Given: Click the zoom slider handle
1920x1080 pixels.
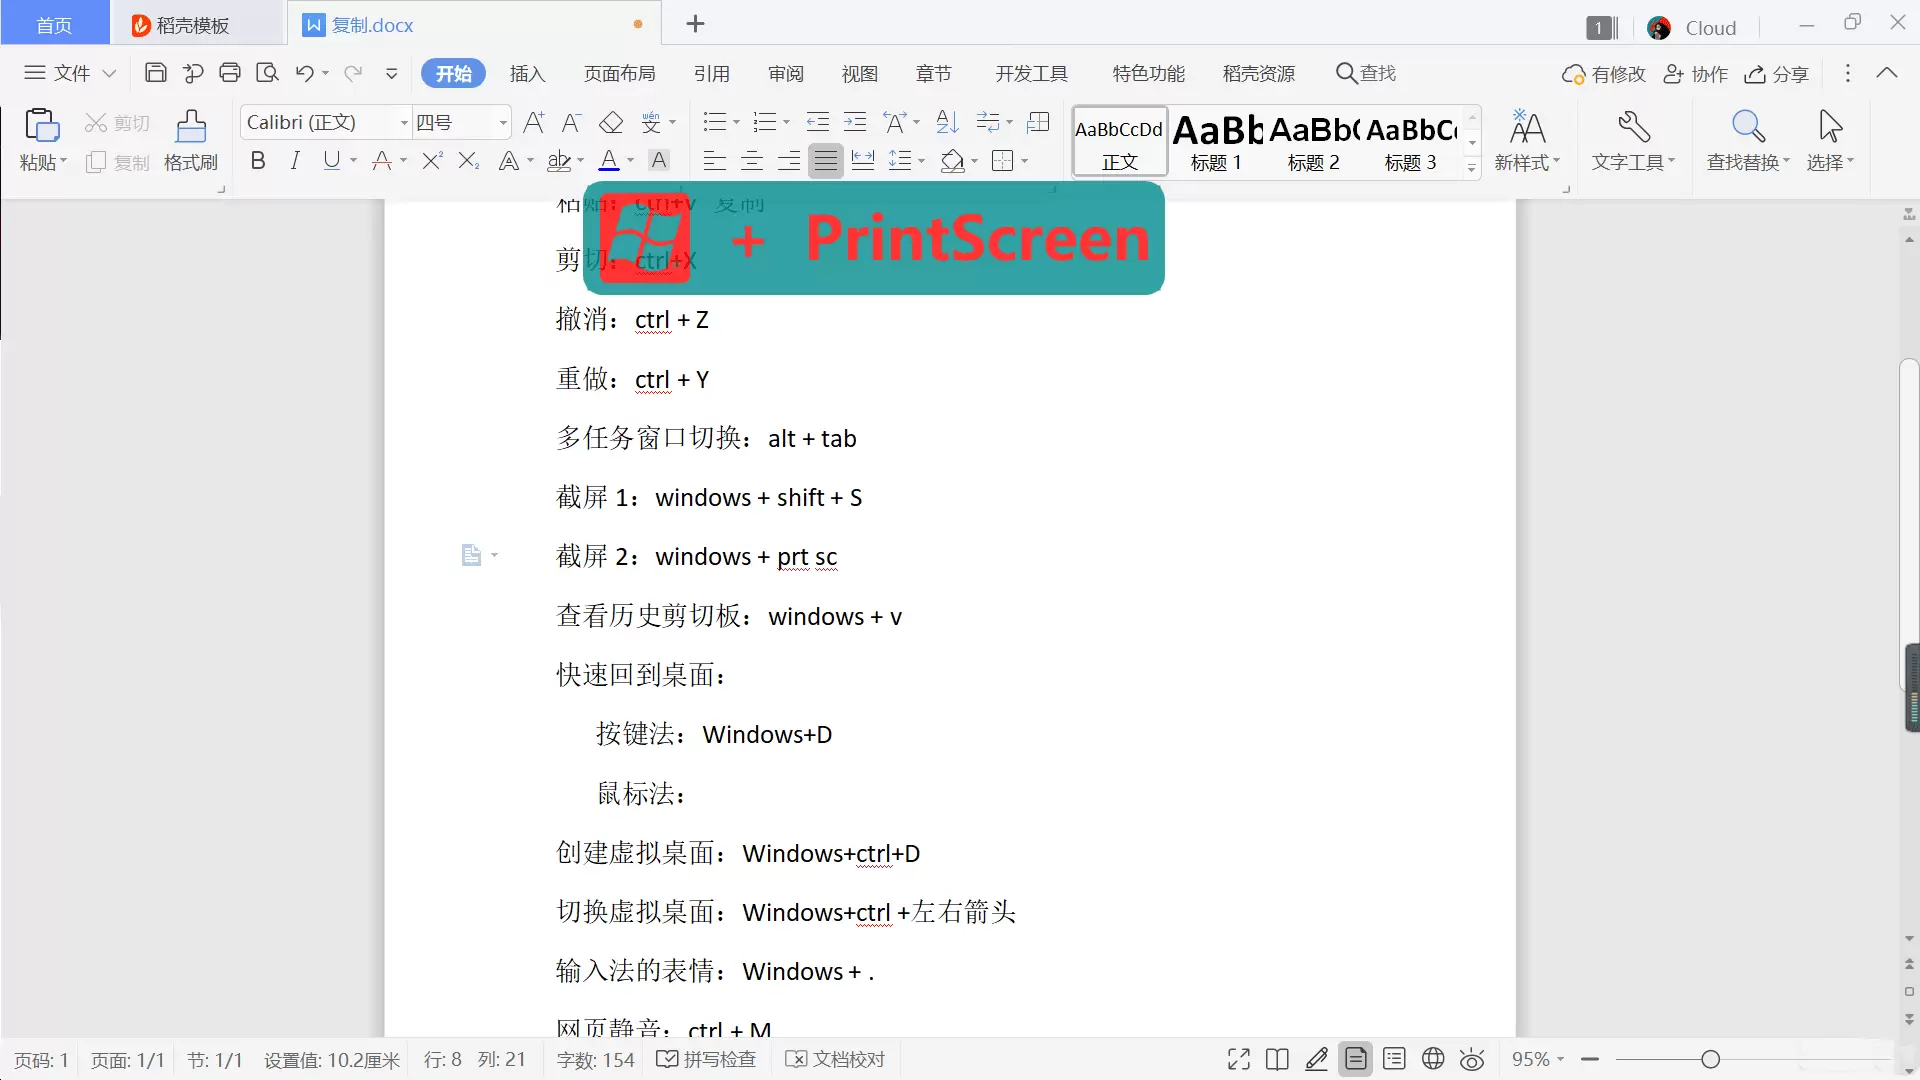Looking at the screenshot, I should [1710, 1059].
